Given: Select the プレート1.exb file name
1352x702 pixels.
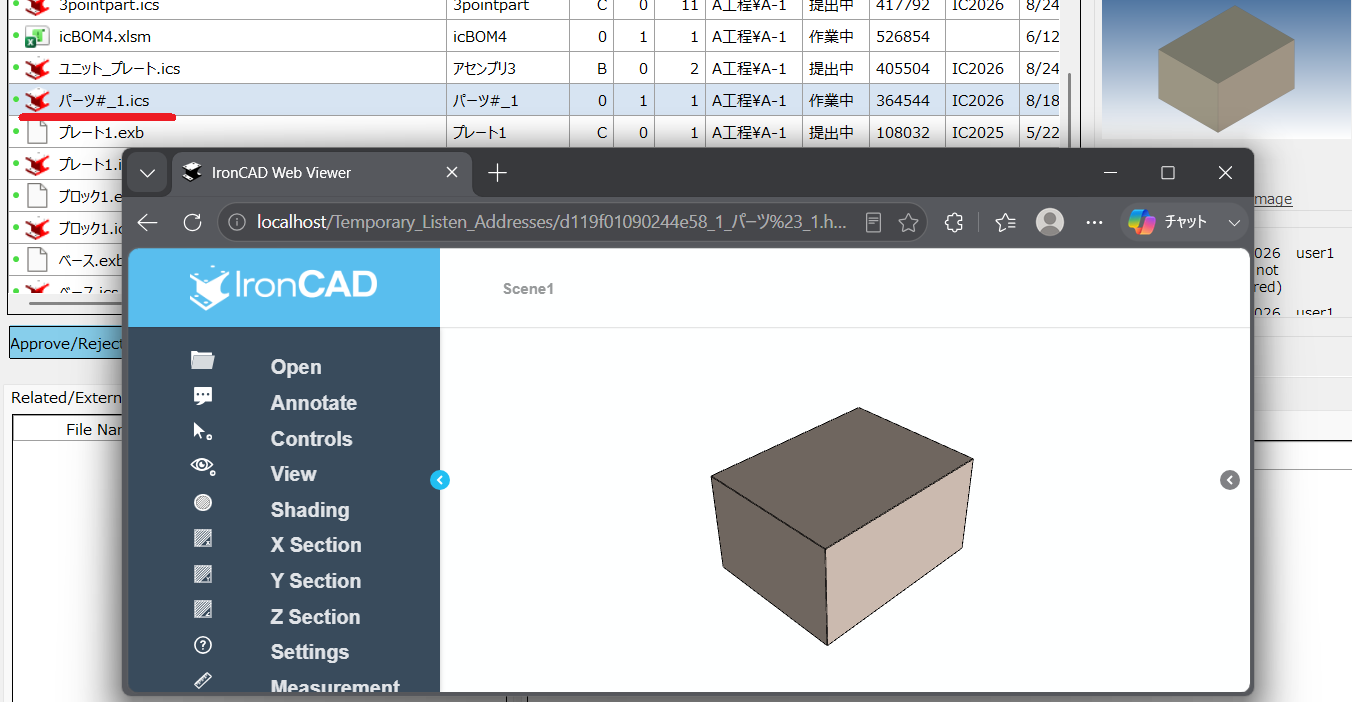Looking at the screenshot, I should click(x=101, y=132).
